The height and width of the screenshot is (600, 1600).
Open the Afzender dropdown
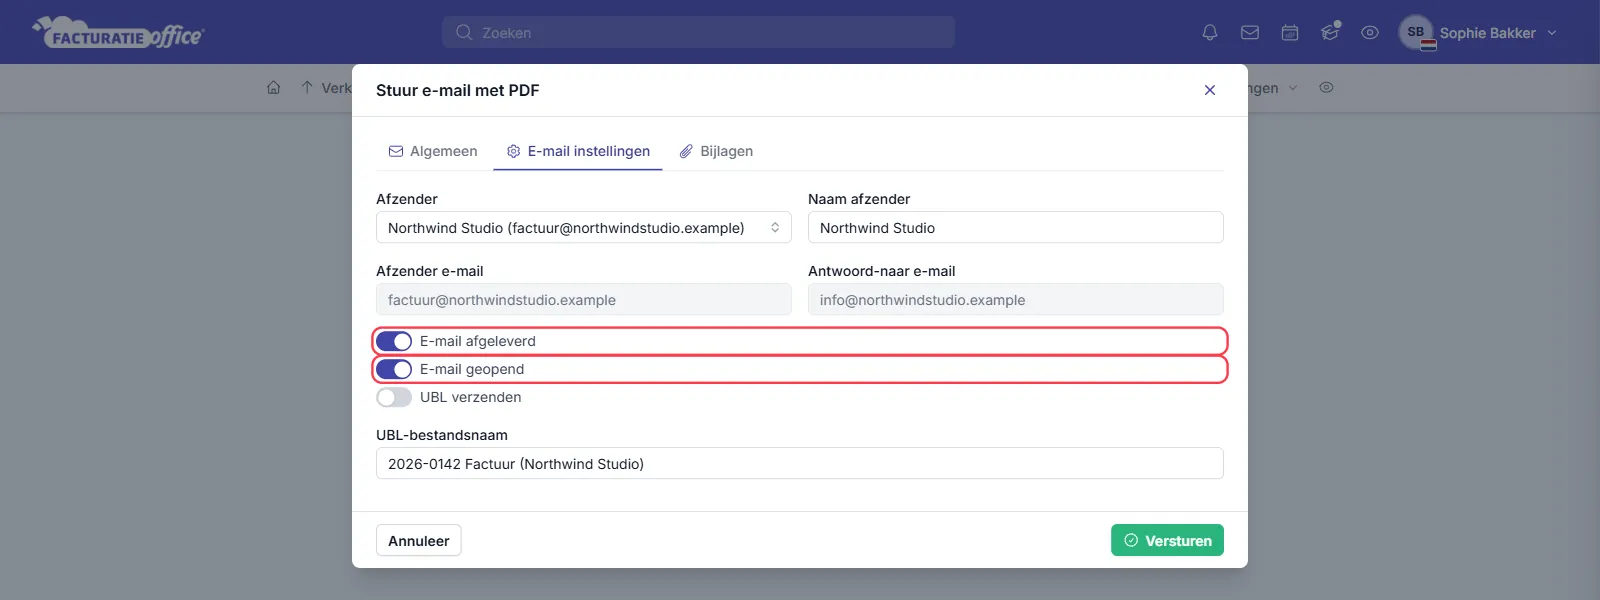tap(584, 227)
